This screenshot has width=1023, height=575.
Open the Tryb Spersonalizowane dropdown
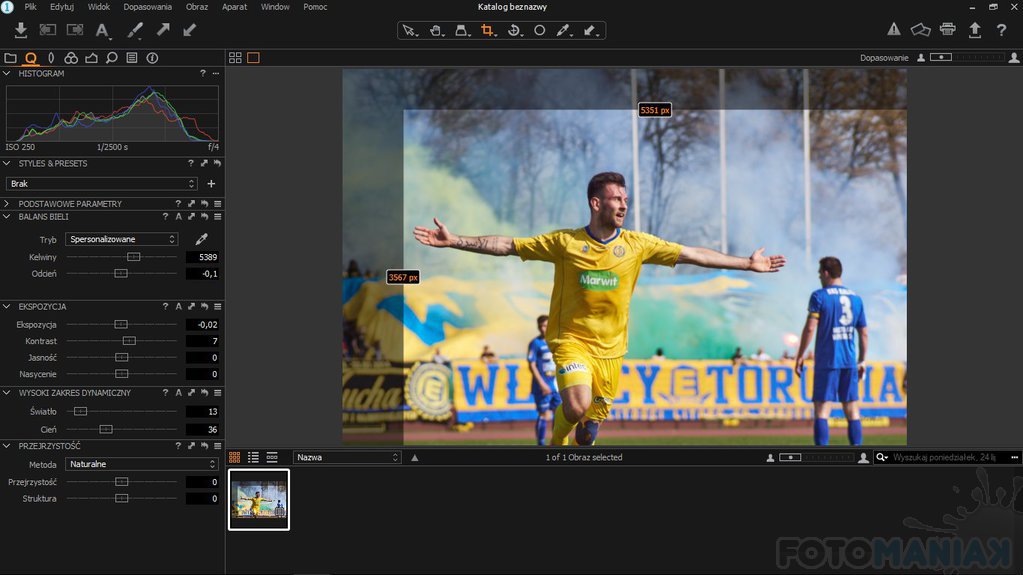(x=121, y=240)
